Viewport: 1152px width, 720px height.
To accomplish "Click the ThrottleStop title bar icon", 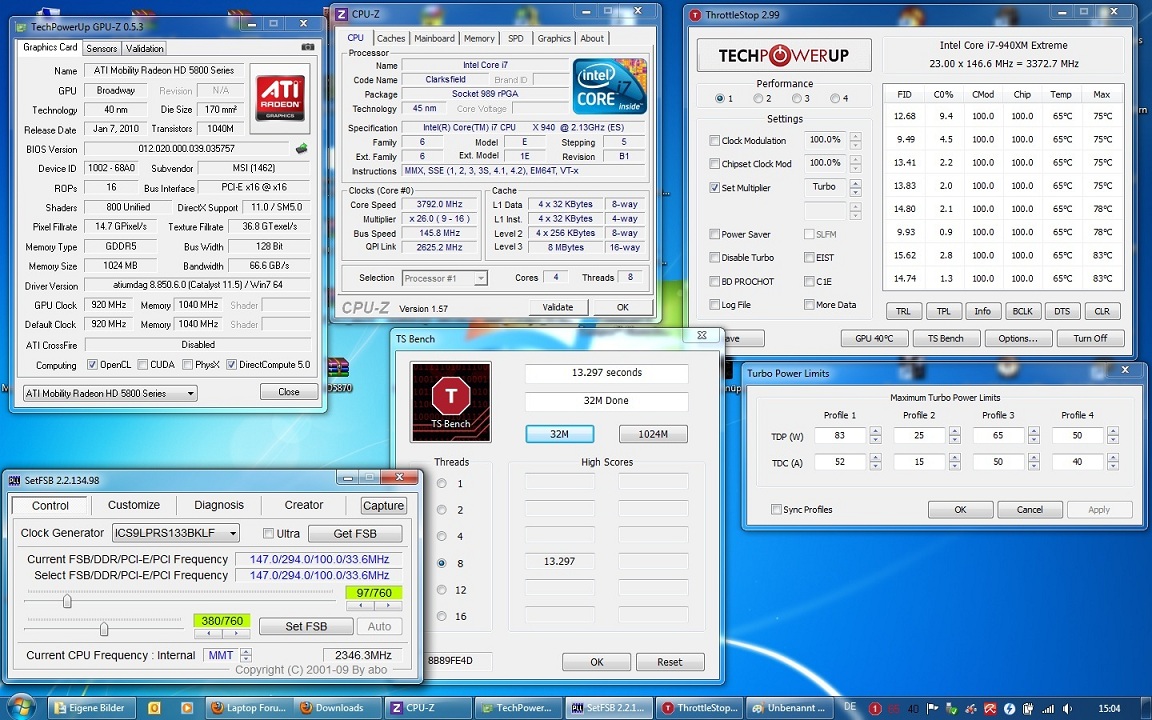I will pos(695,15).
